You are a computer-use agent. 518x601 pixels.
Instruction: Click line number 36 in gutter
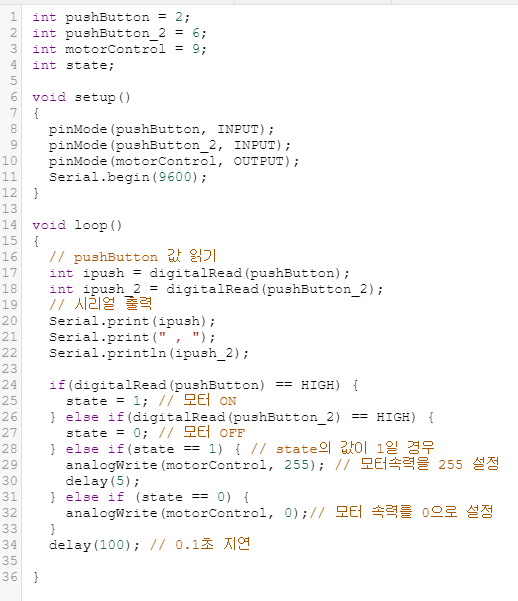(10, 576)
